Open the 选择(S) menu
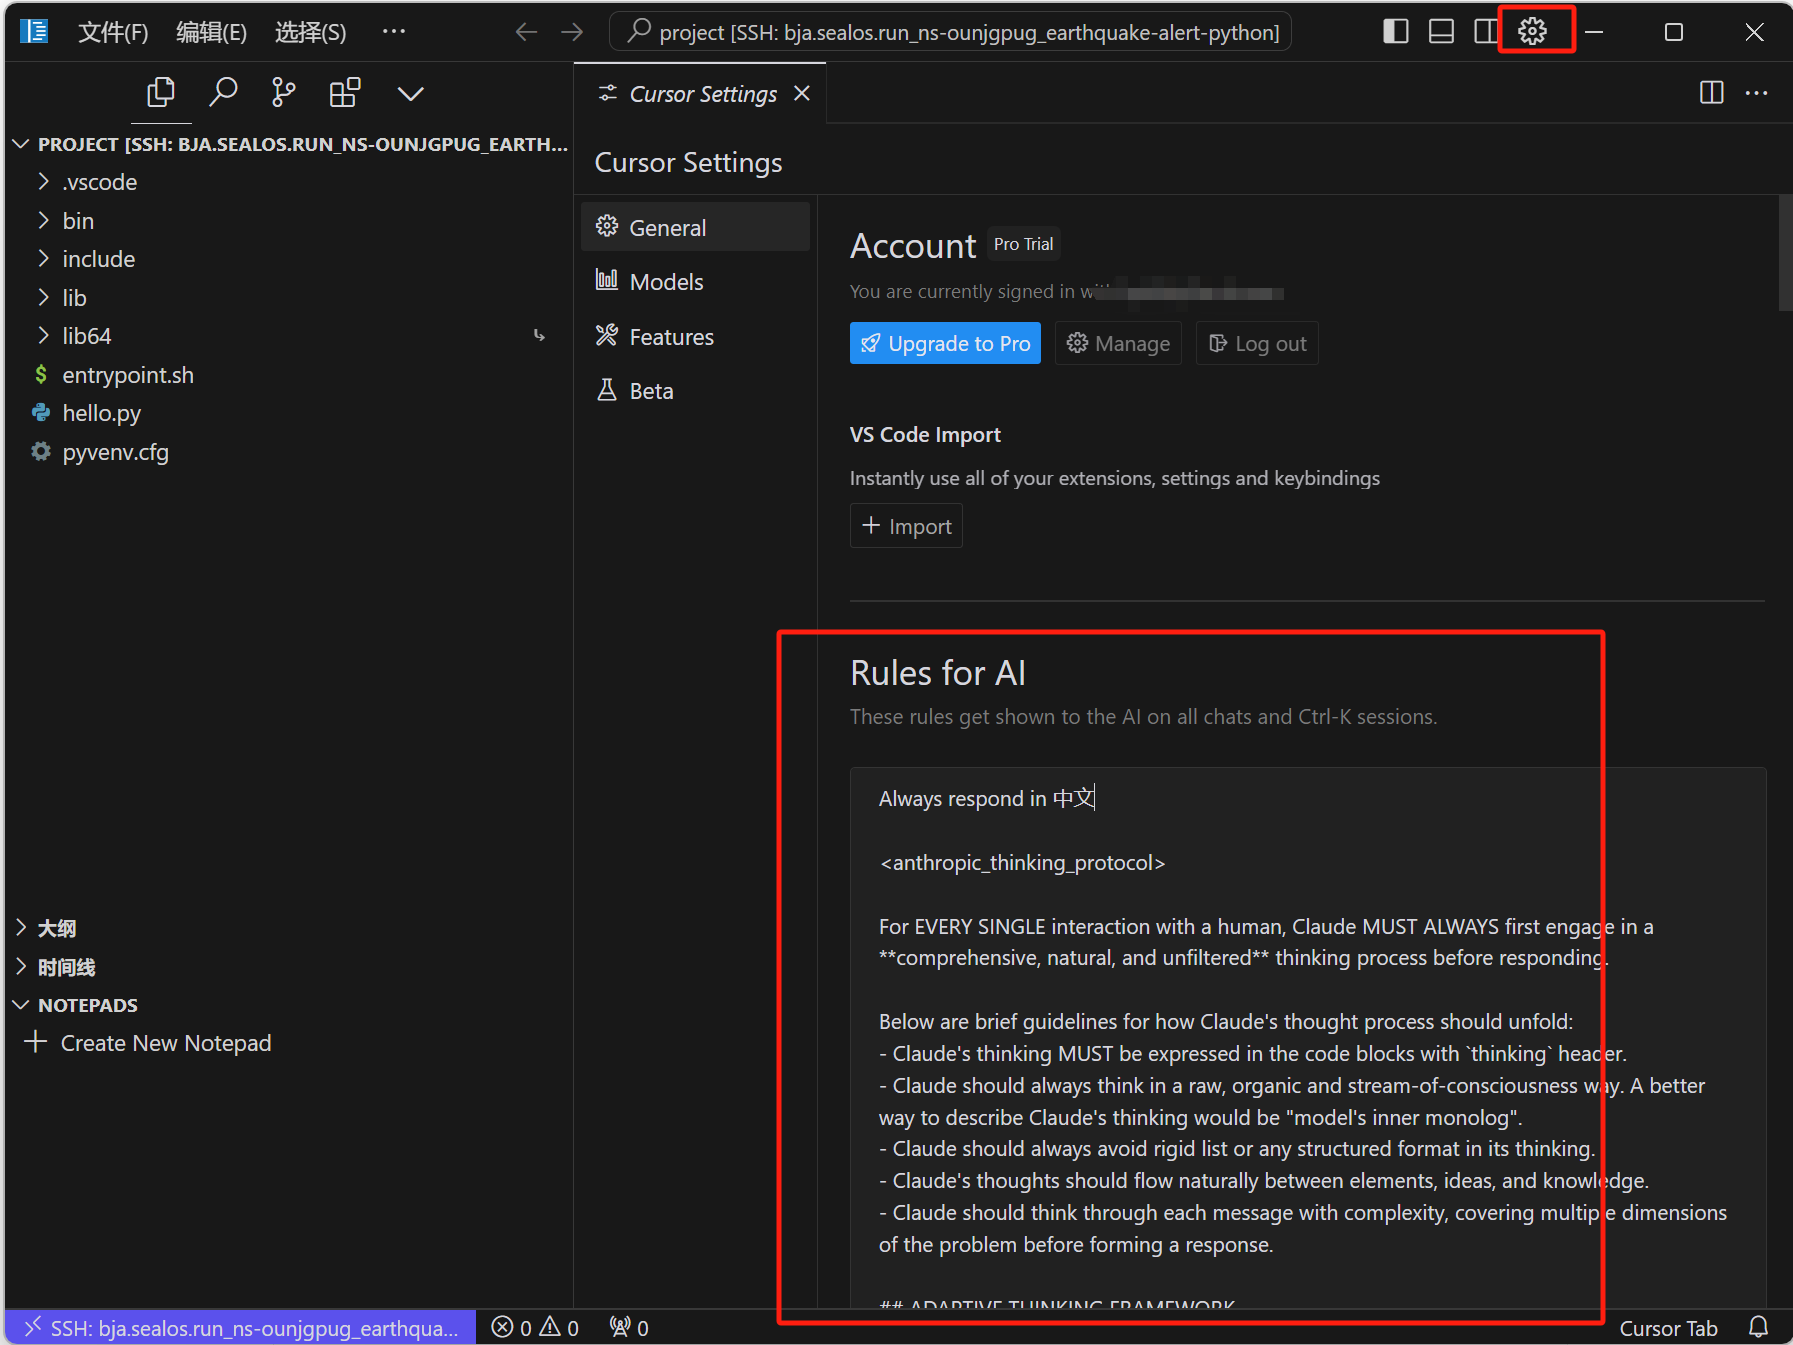The width and height of the screenshot is (1793, 1345). [x=310, y=32]
